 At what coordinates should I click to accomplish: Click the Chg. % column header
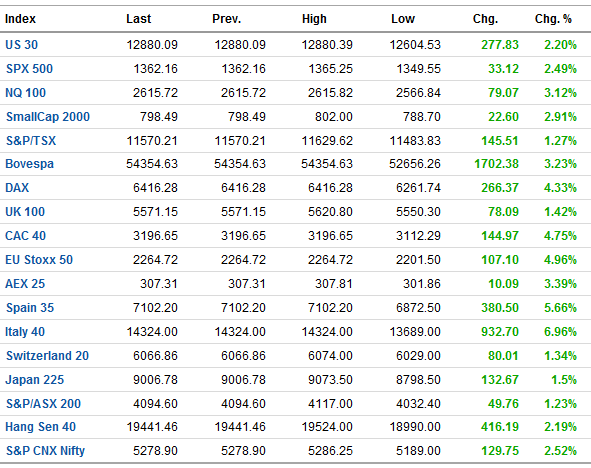[553, 19]
